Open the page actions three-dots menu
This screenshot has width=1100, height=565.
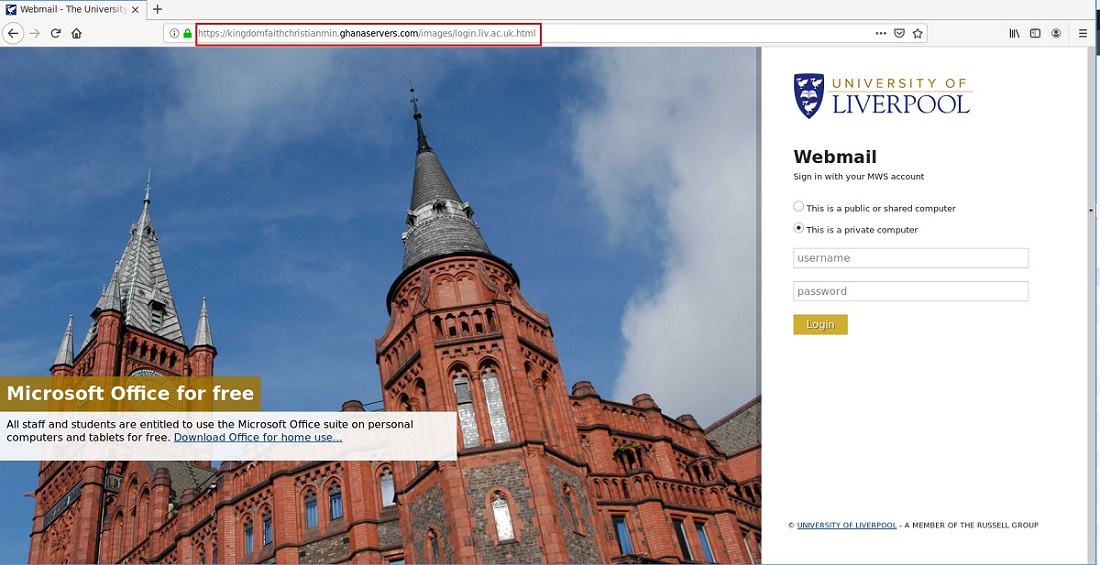[880, 33]
